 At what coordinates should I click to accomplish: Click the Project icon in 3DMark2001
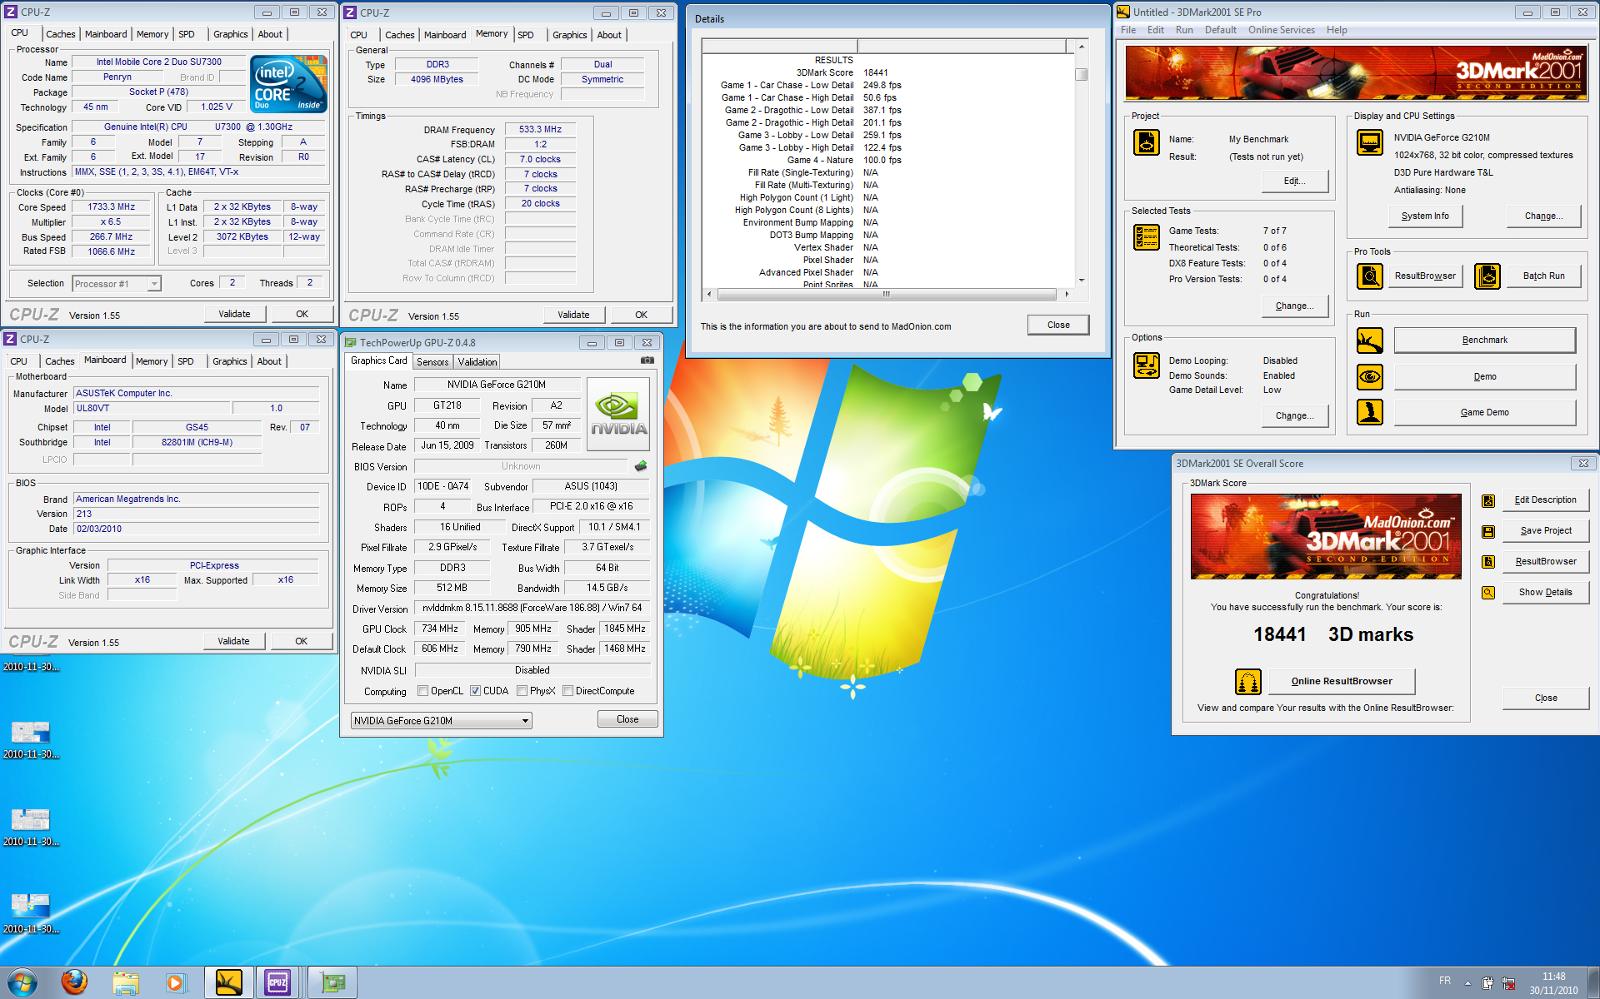tap(1146, 142)
